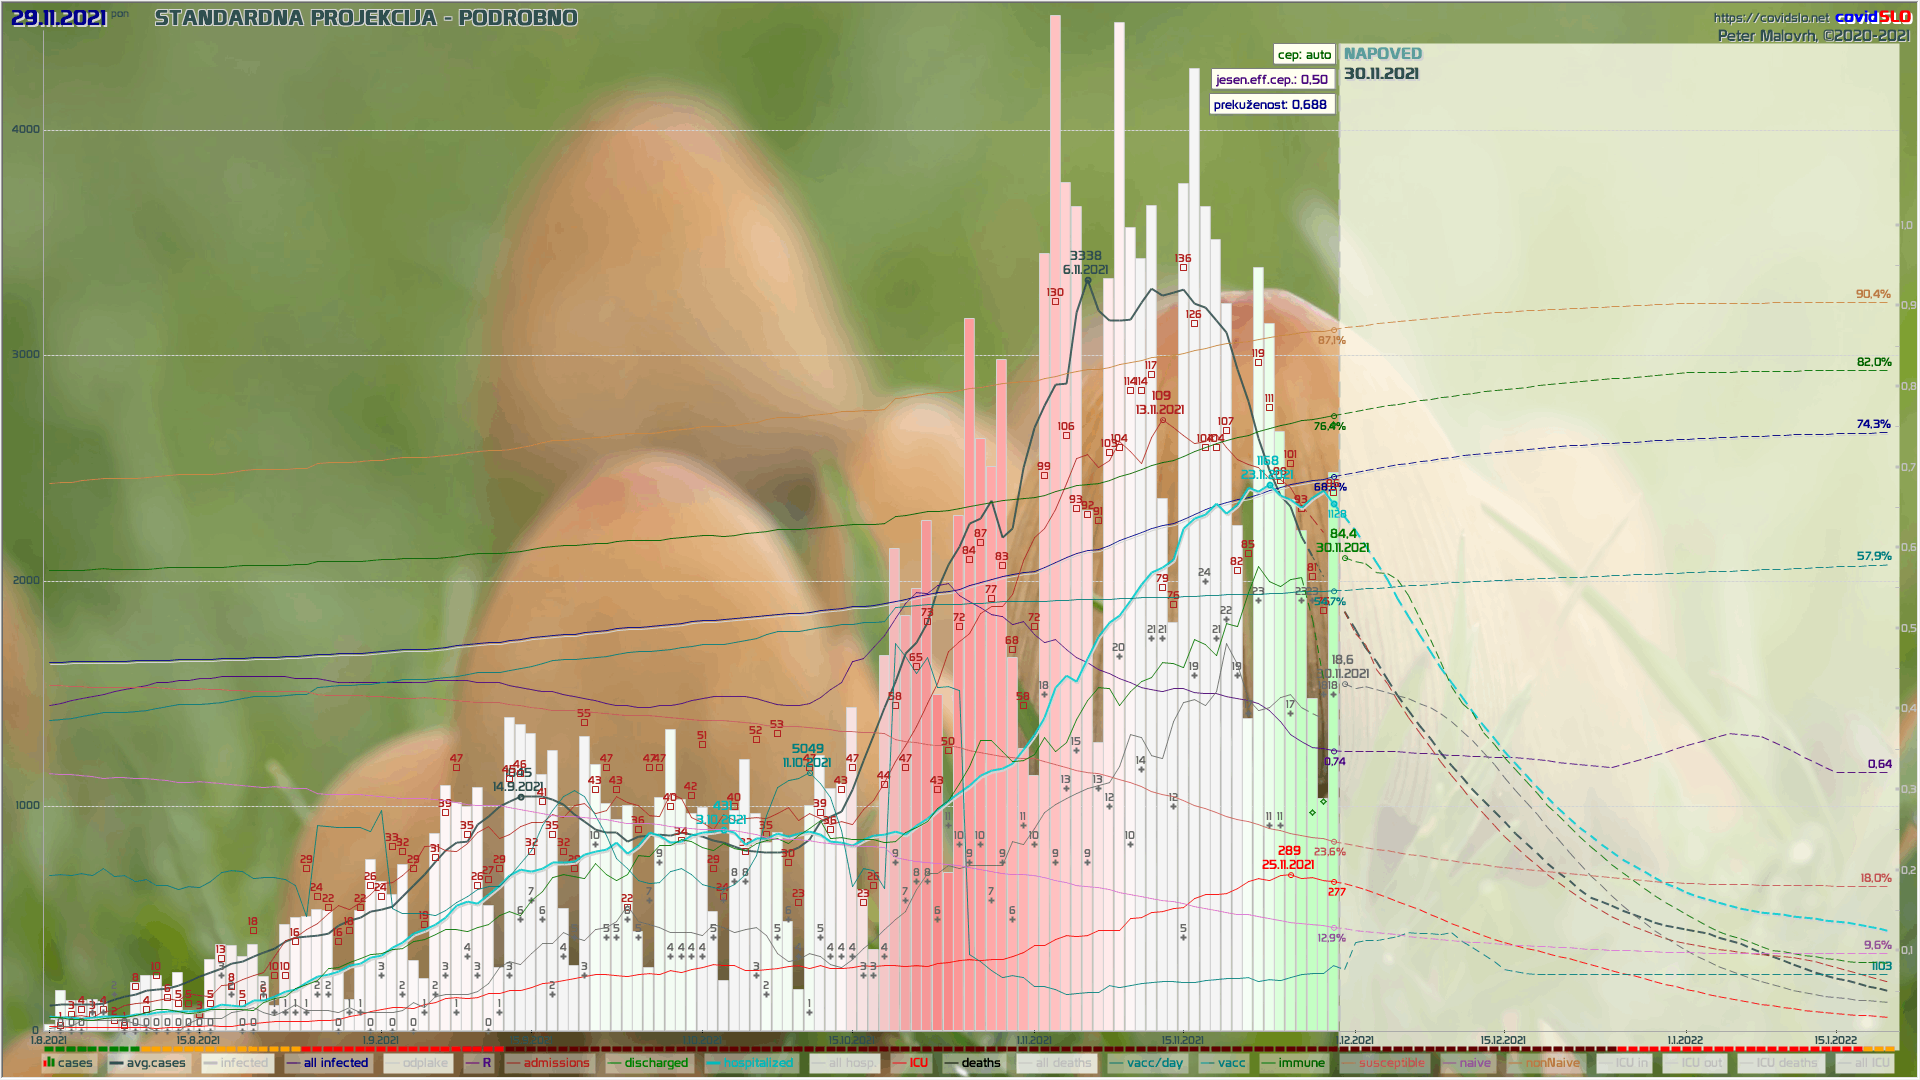Hide the discharged series
This screenshot has width=1920, height=1080.
648,1063
